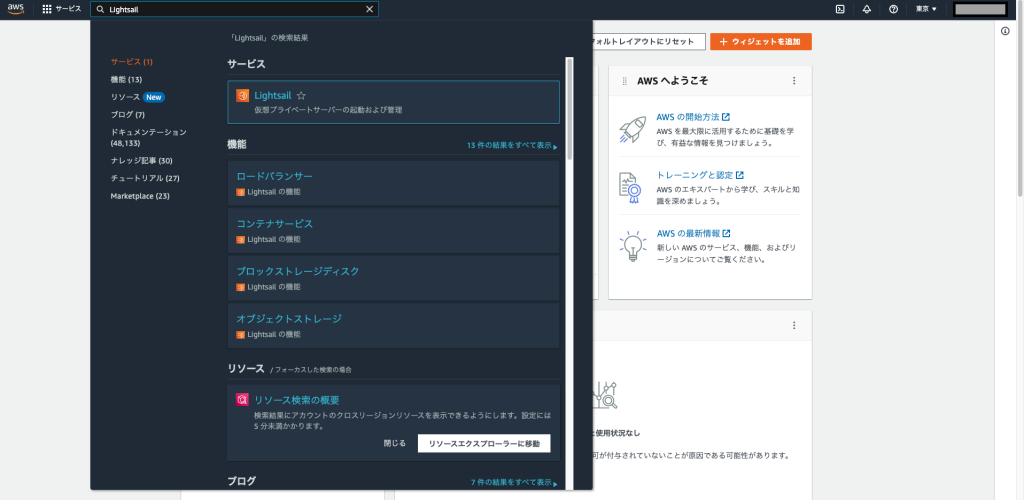Open CloudShell terminal icon in the top bar
This screenshot has width=1024, height=500.
click(x=840, y=9)
